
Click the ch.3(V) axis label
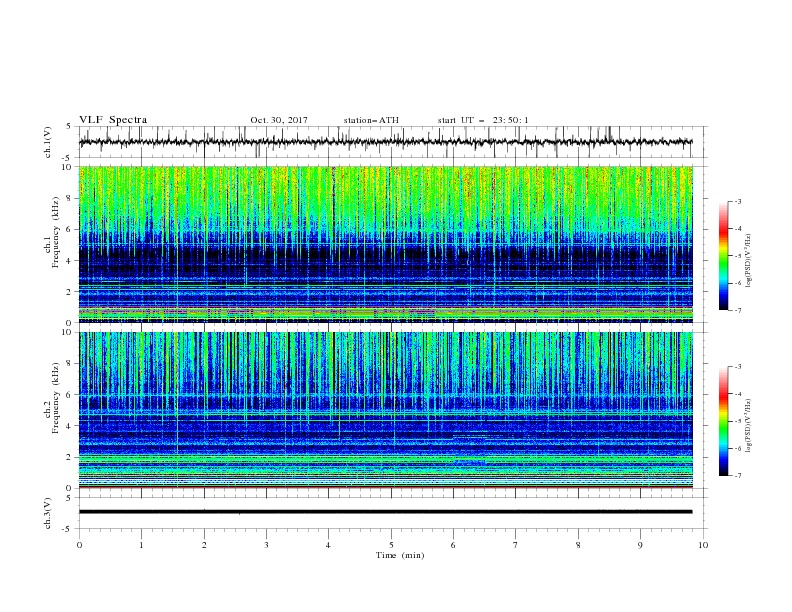[x=48, y=513]
